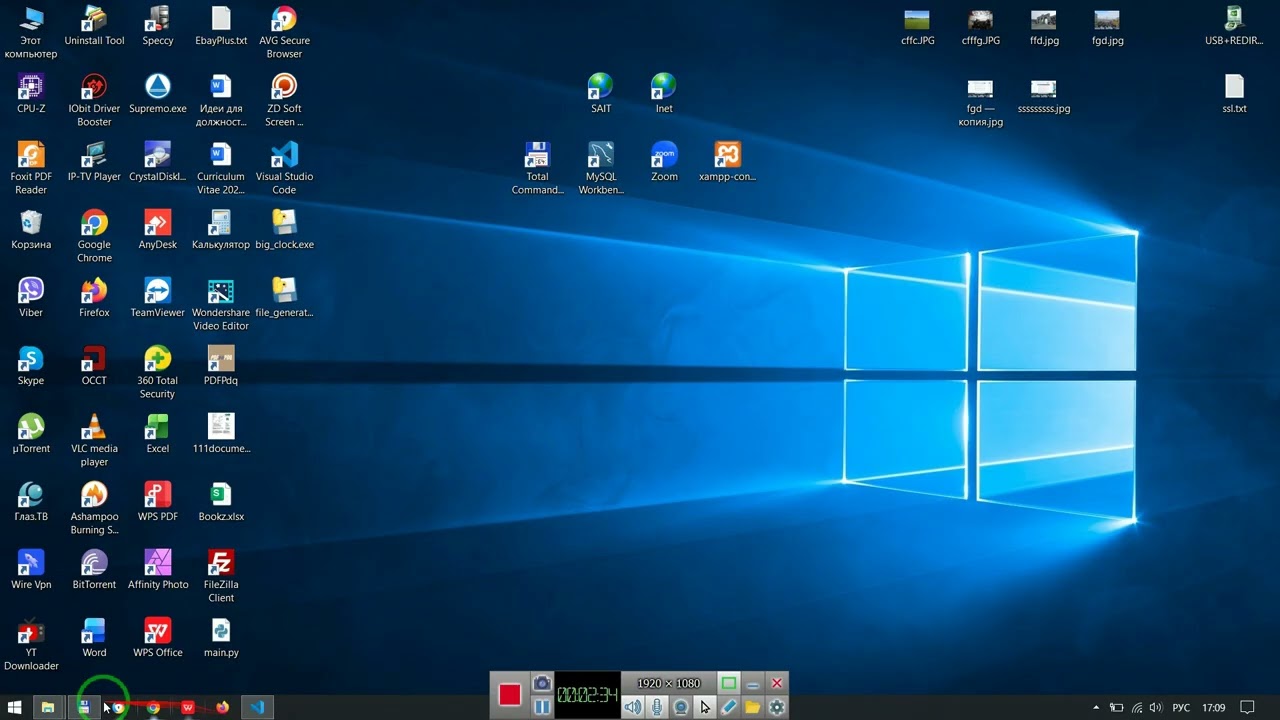Select the Этот компьютер desktop icon
This screenshot has width=1280, height=720.
tap(31, 32)
